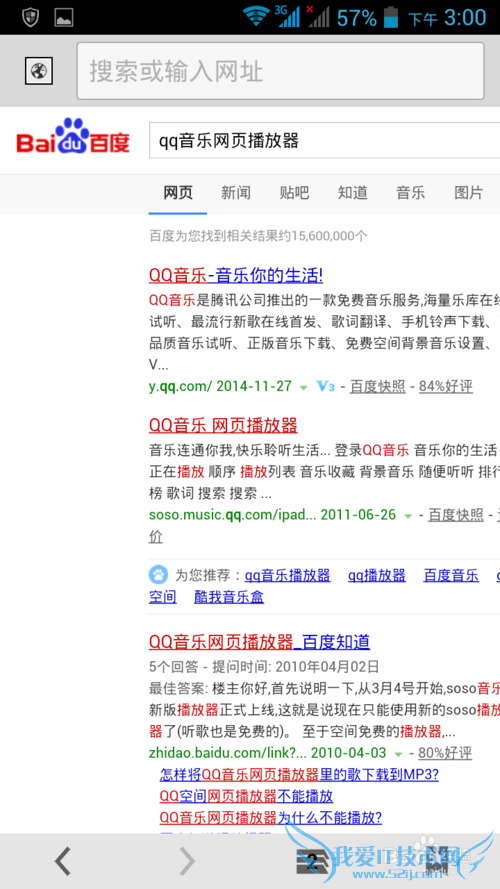Switch to the 音乐 tab
The image size is (500, 889).
[410, 193]
